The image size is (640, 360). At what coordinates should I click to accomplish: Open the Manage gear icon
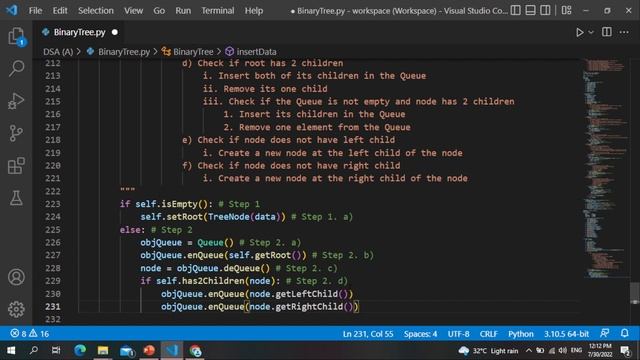(x=16, y=309)
